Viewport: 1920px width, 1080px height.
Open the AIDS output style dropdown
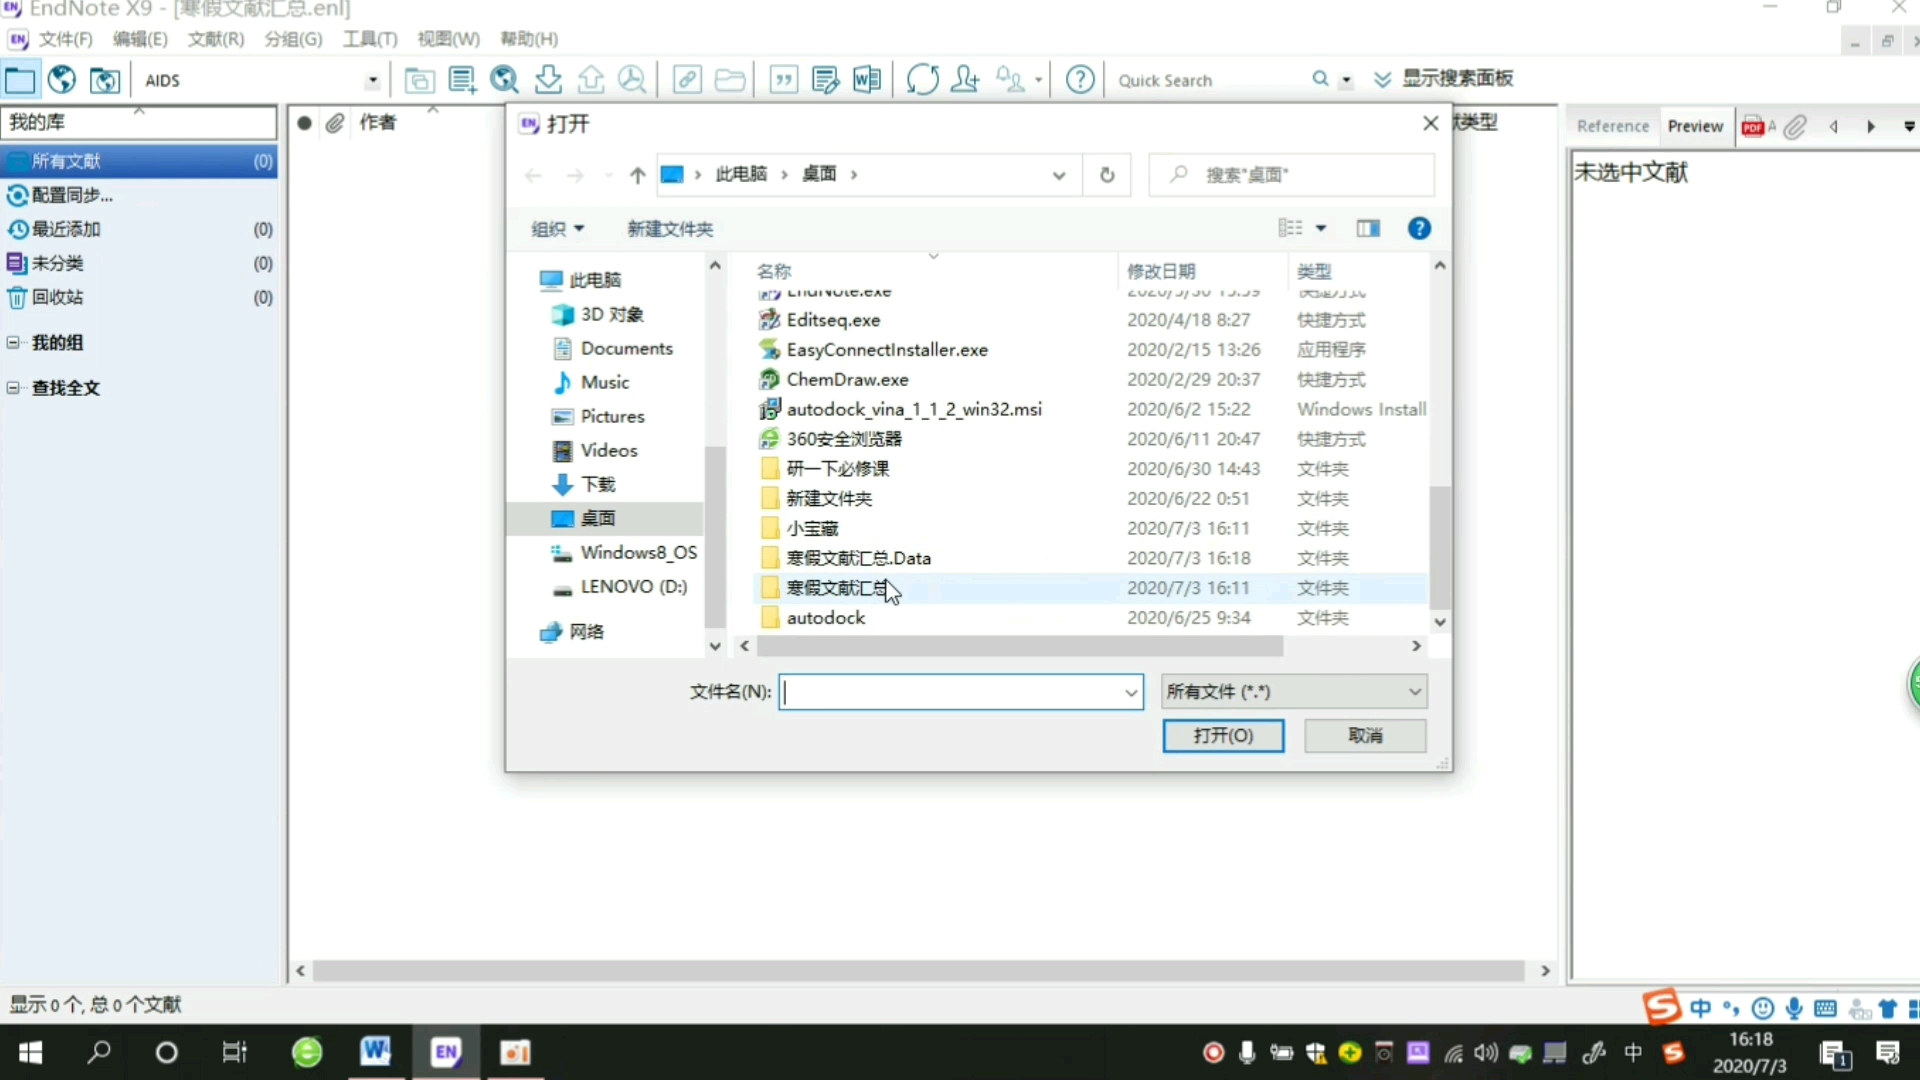coord(372,80)
